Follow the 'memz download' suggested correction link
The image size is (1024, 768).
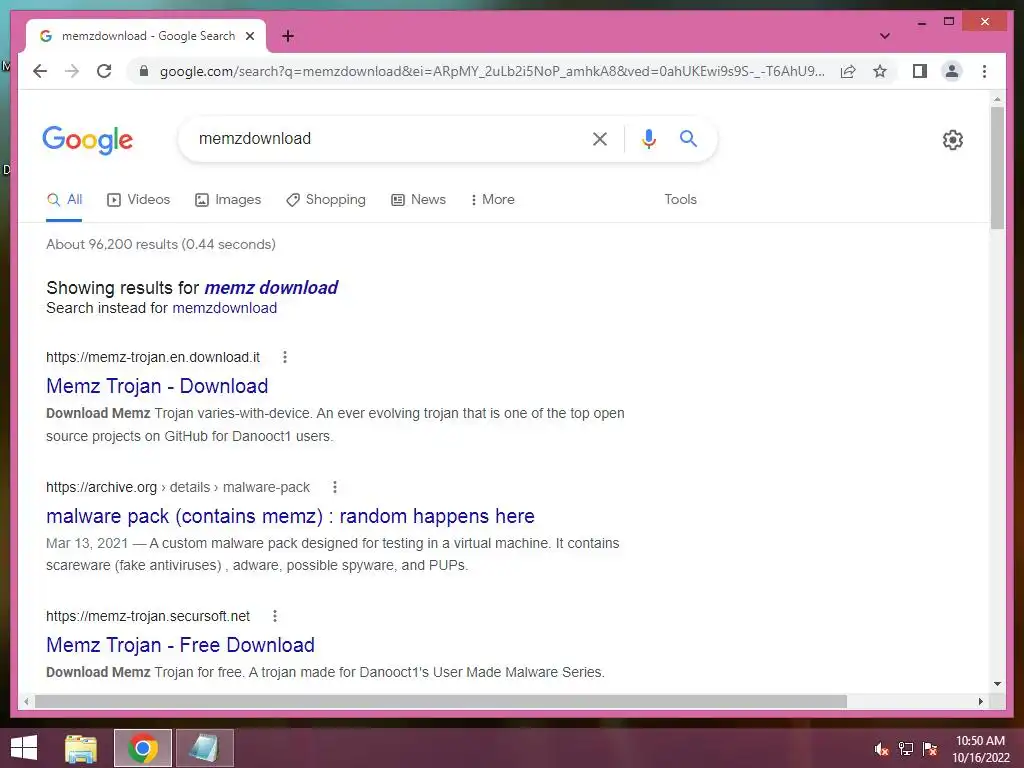click(x=271, y=287)
